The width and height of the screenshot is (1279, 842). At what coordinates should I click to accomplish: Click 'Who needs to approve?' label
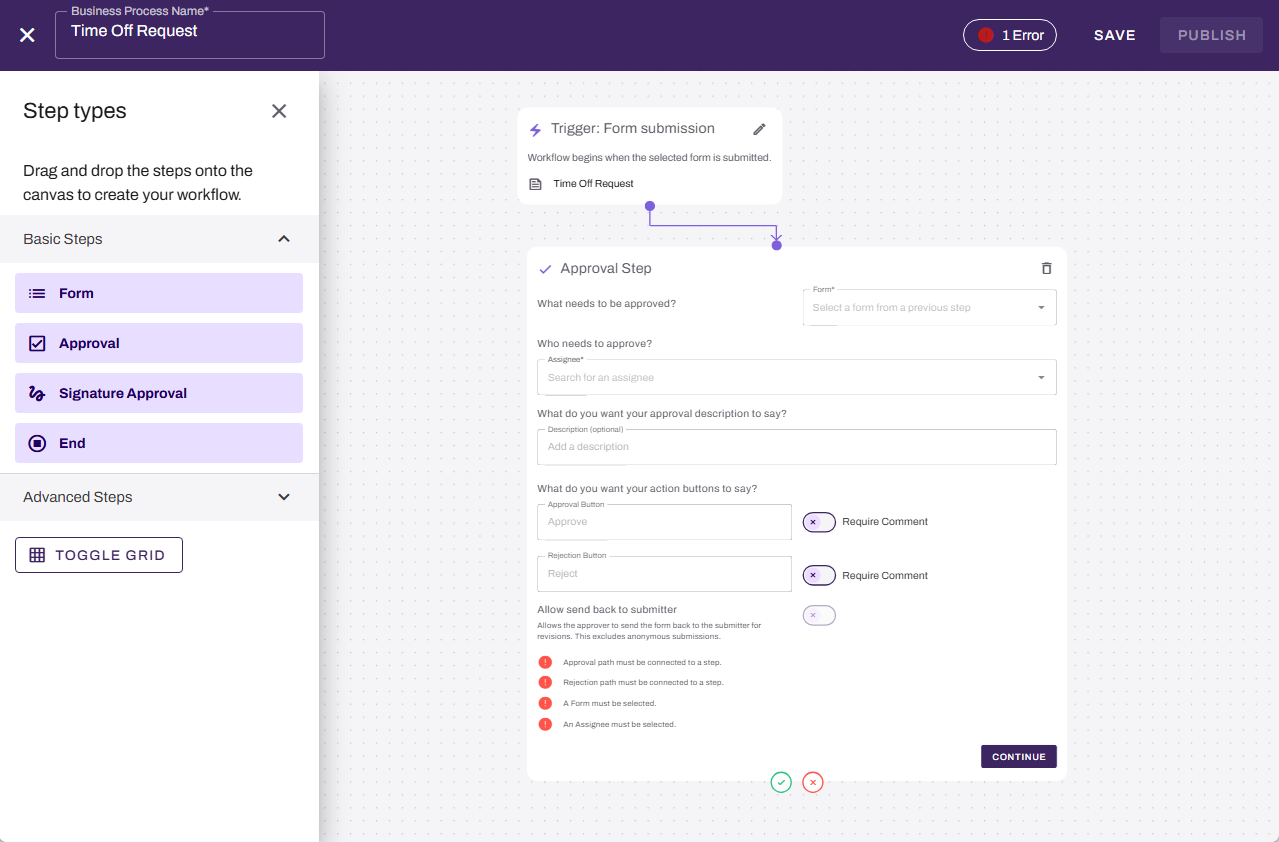pyautogui.click(x=594, y=344)
